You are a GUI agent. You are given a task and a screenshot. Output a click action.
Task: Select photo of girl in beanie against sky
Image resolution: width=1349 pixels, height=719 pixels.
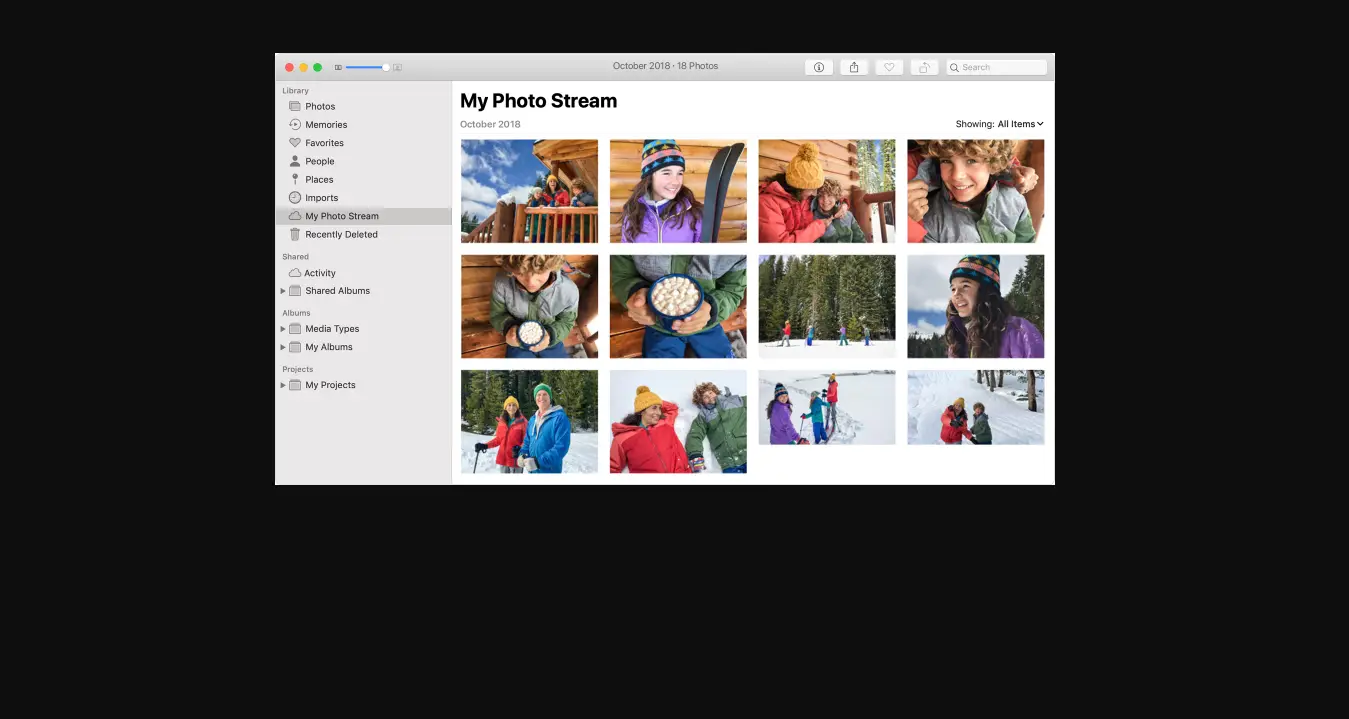coord(976,306)
